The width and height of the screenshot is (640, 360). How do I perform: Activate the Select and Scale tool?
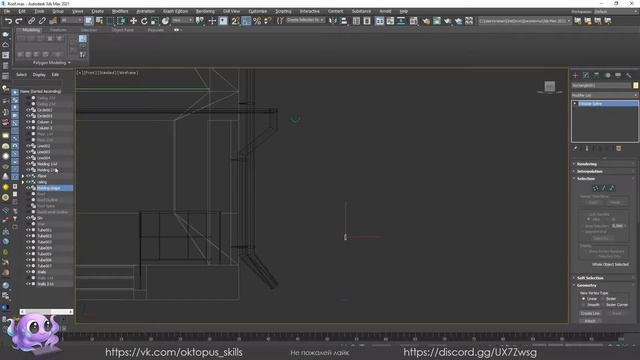[x=155, y=21]
